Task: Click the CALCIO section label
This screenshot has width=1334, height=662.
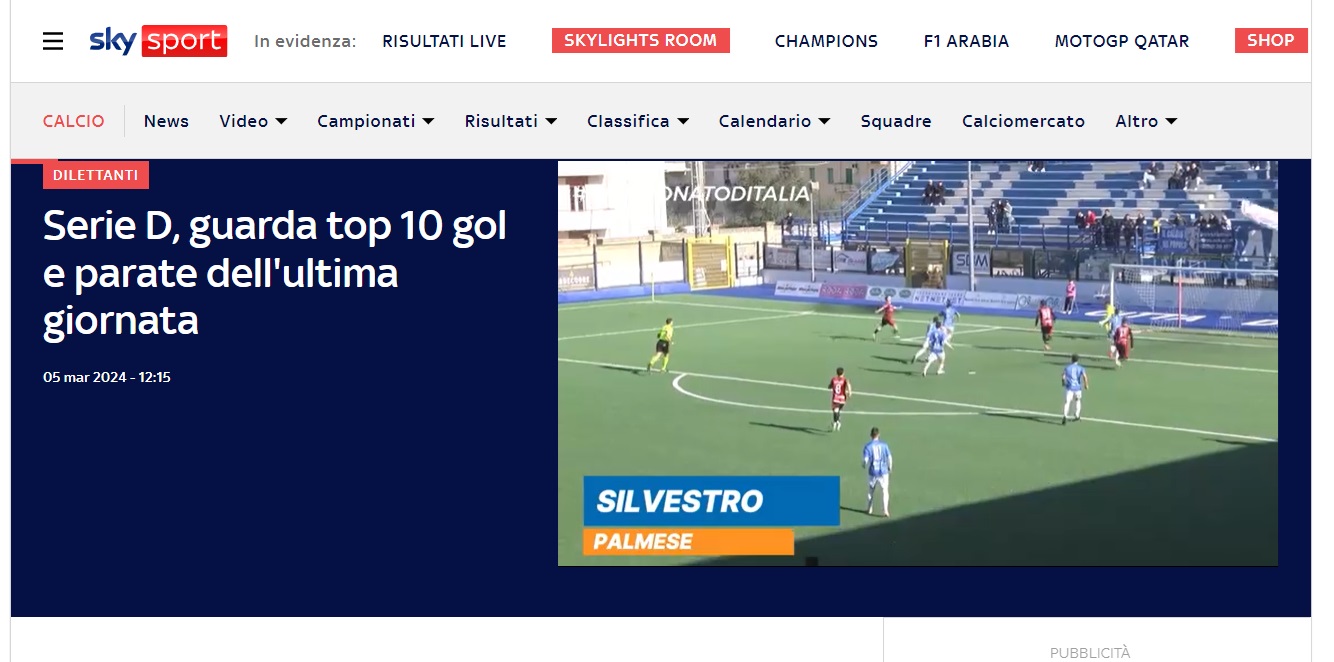Action: (x=73, y=121)
